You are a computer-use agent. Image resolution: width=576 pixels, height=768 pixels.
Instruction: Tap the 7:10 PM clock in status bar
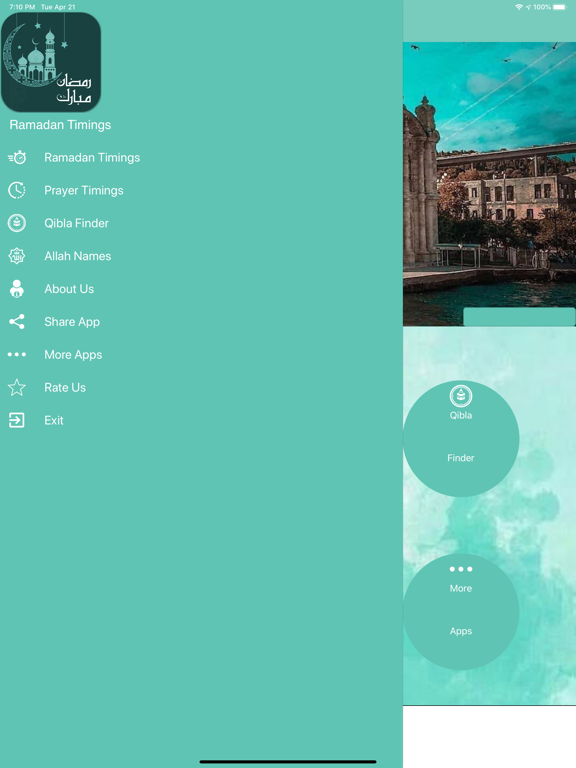(x=22, y=7)
